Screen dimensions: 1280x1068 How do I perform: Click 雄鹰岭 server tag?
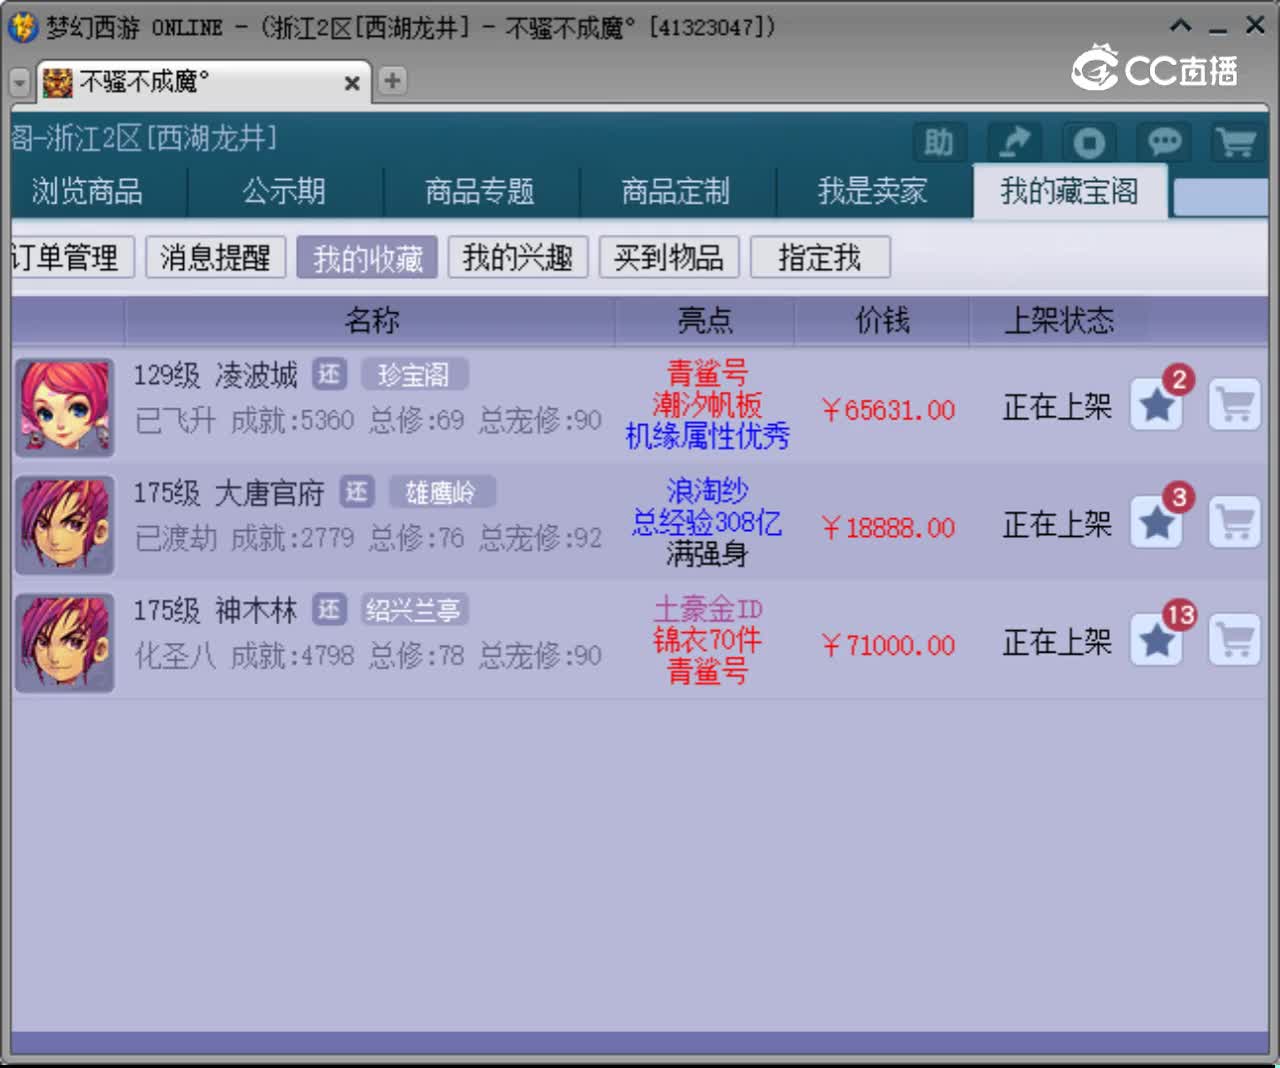(x=441, y=492)
